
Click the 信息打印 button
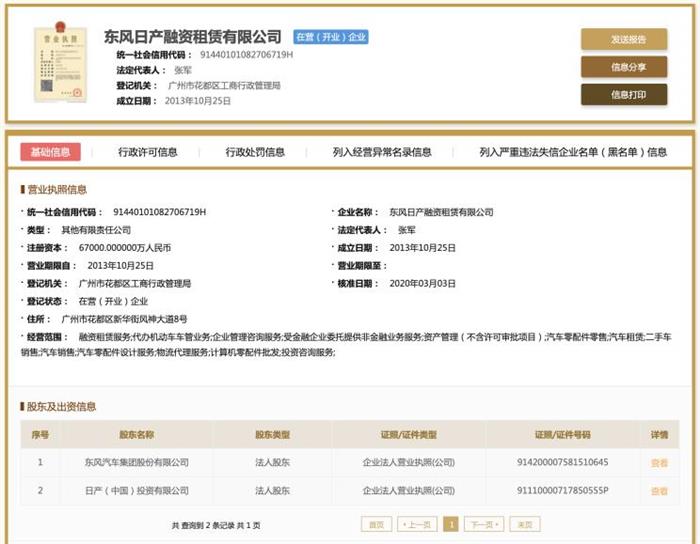pyautogui.click(x=624, y=94)
